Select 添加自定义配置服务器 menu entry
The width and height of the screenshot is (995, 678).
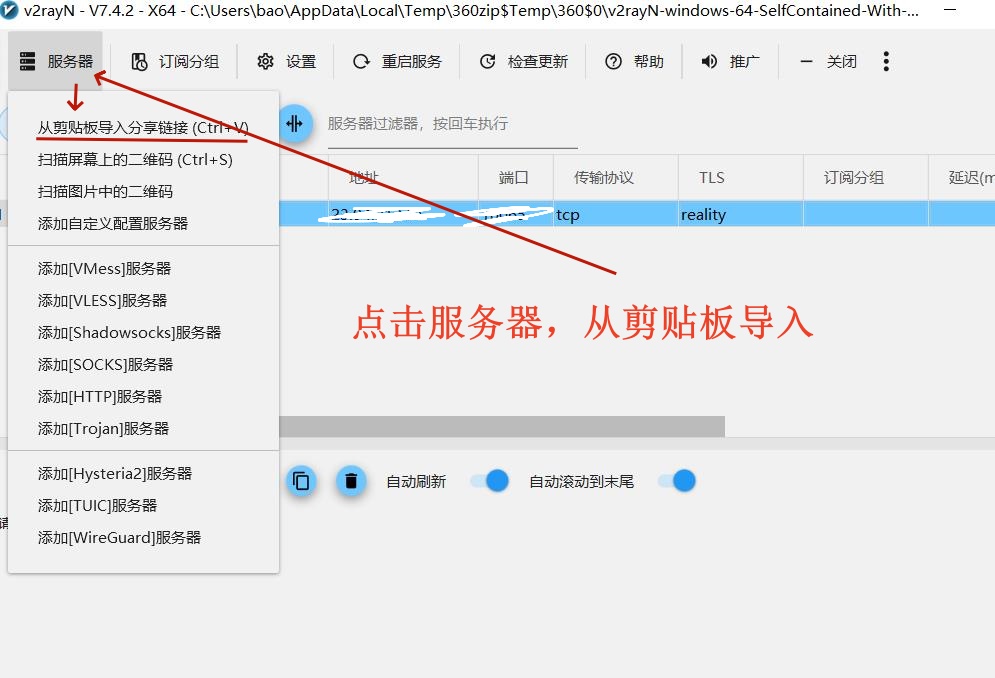coord(143,223)
